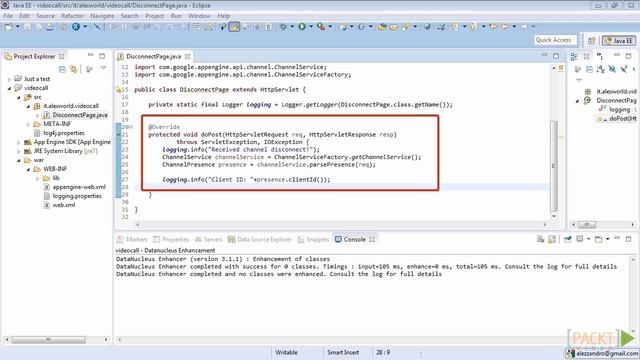Open the Debug dropdown arrow
640x360 pixels.
pyautogui.click(x=292, y=27)
